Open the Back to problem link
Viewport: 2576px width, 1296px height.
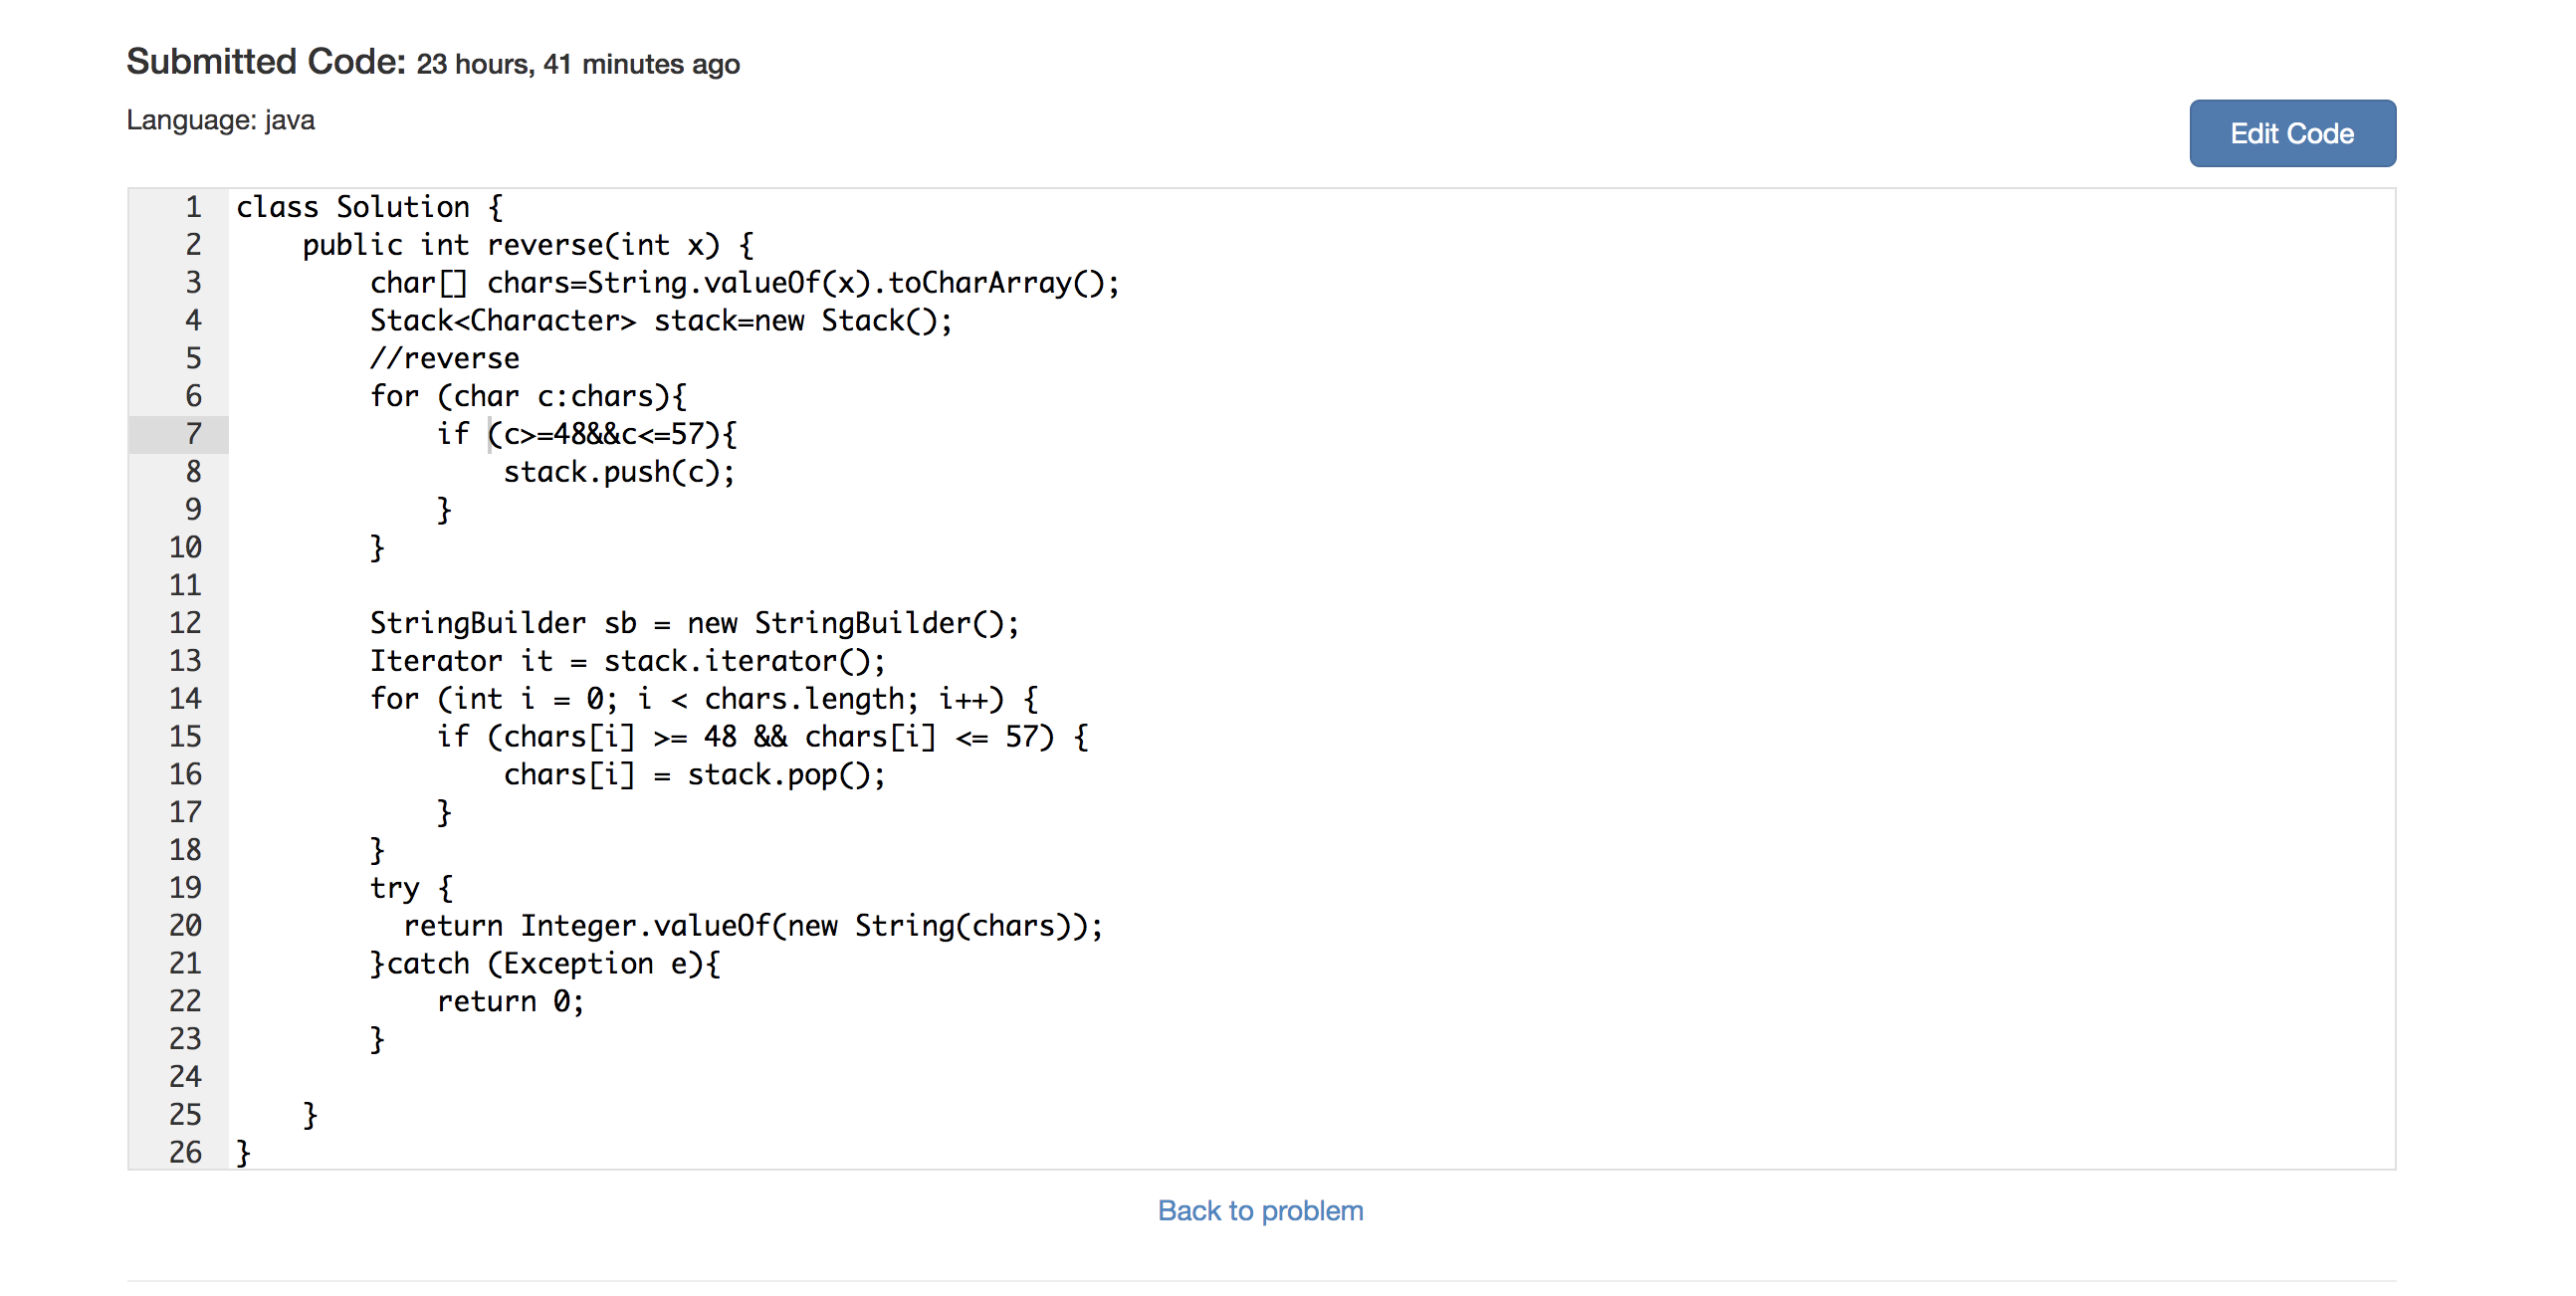coord(1260,1210)
